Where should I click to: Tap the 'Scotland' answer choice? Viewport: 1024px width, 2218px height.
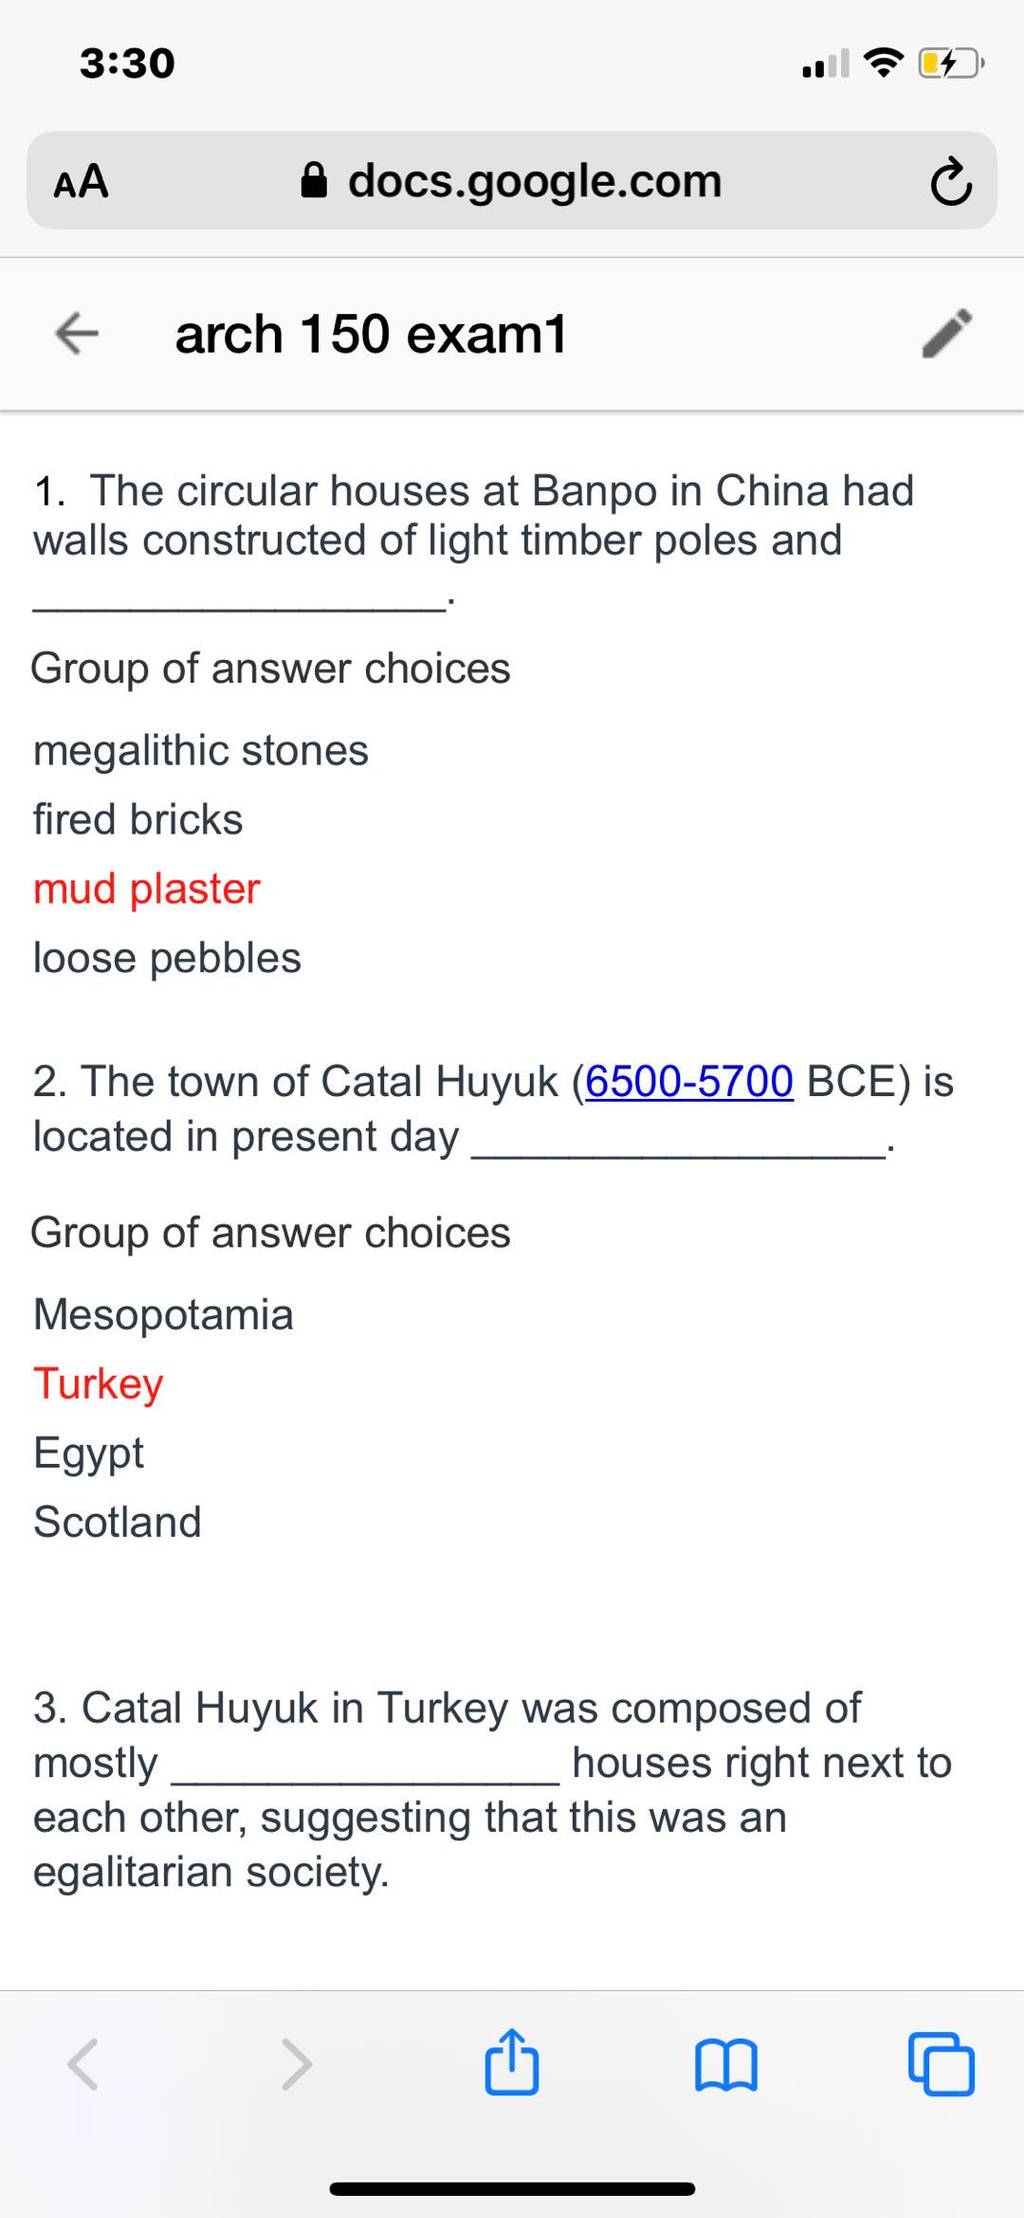tap(118, 1522)
